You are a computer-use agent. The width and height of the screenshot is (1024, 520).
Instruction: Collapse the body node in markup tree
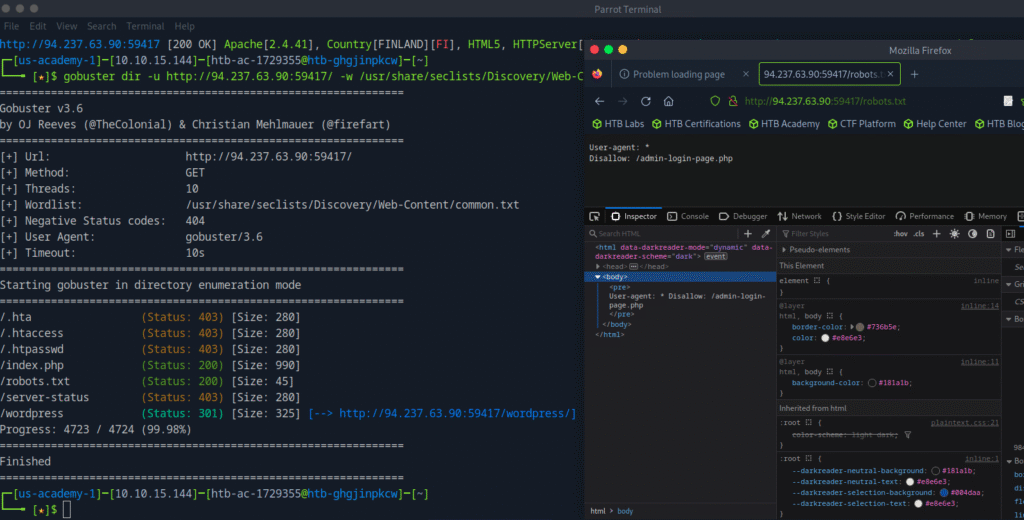coord(599,277)
